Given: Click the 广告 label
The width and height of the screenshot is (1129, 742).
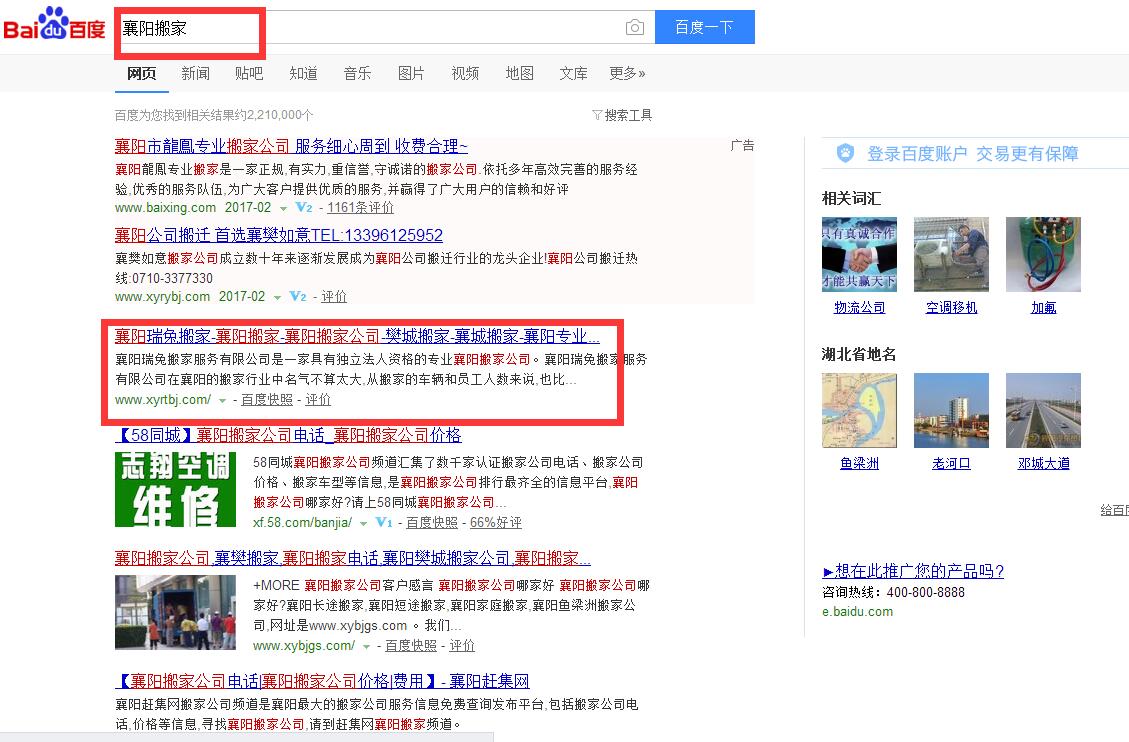Looking at the screenshot, I should tap(742, 146).
